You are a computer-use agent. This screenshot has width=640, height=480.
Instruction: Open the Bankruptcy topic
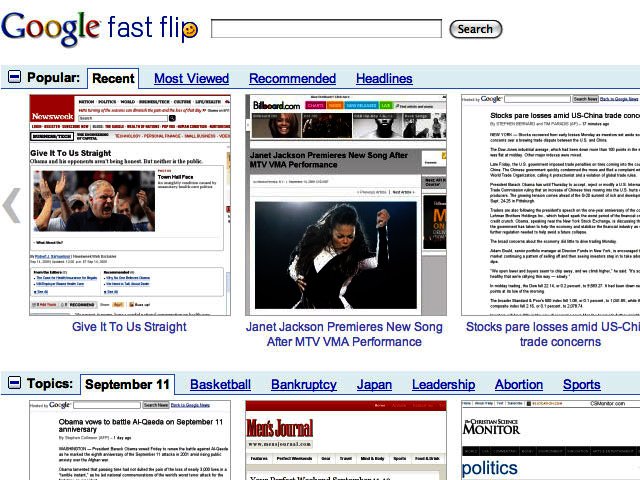(x=303, y=384)
